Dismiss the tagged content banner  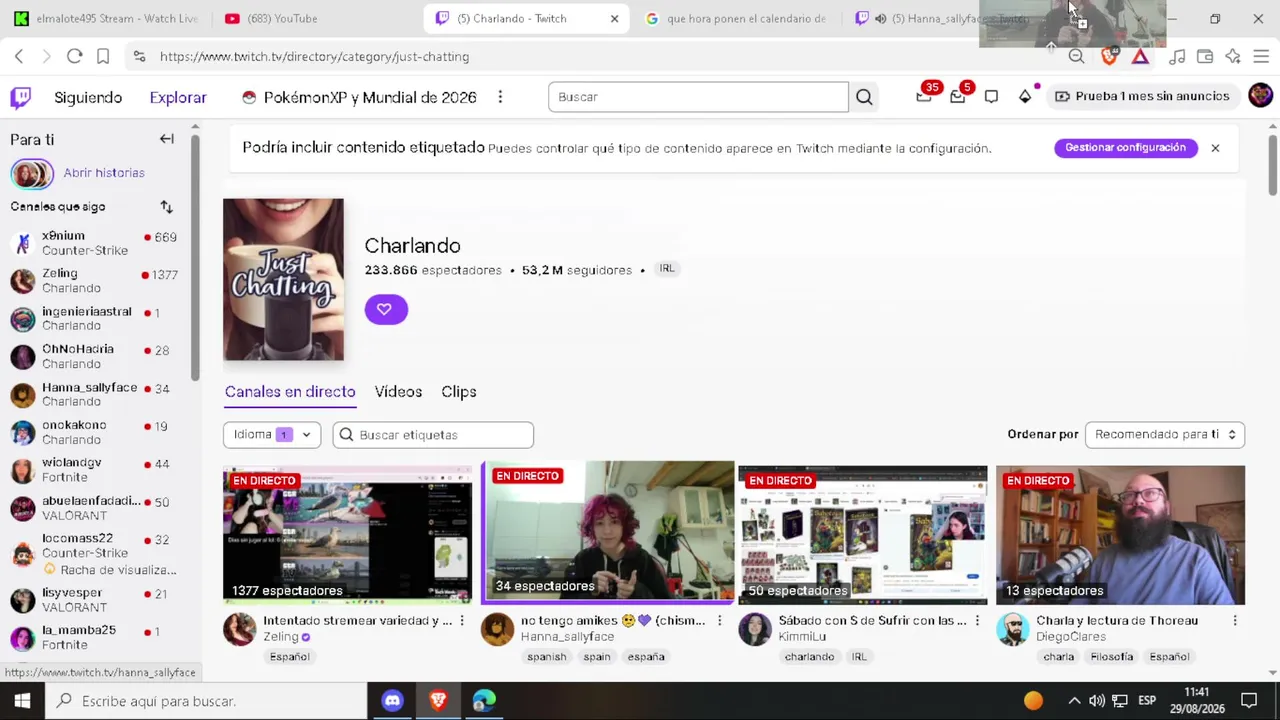click(x=1215, y=148)
